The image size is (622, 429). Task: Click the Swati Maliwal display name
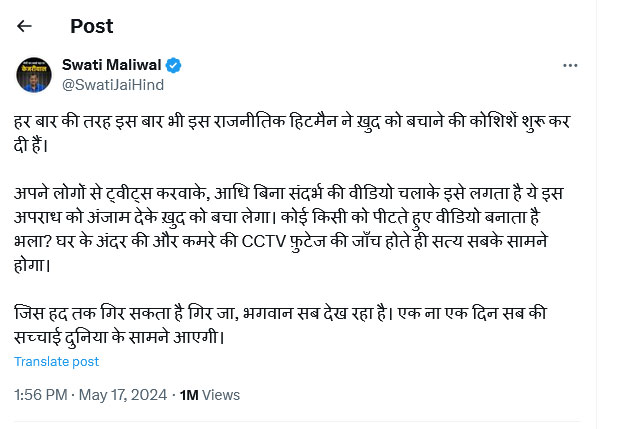tap(111, 66)
